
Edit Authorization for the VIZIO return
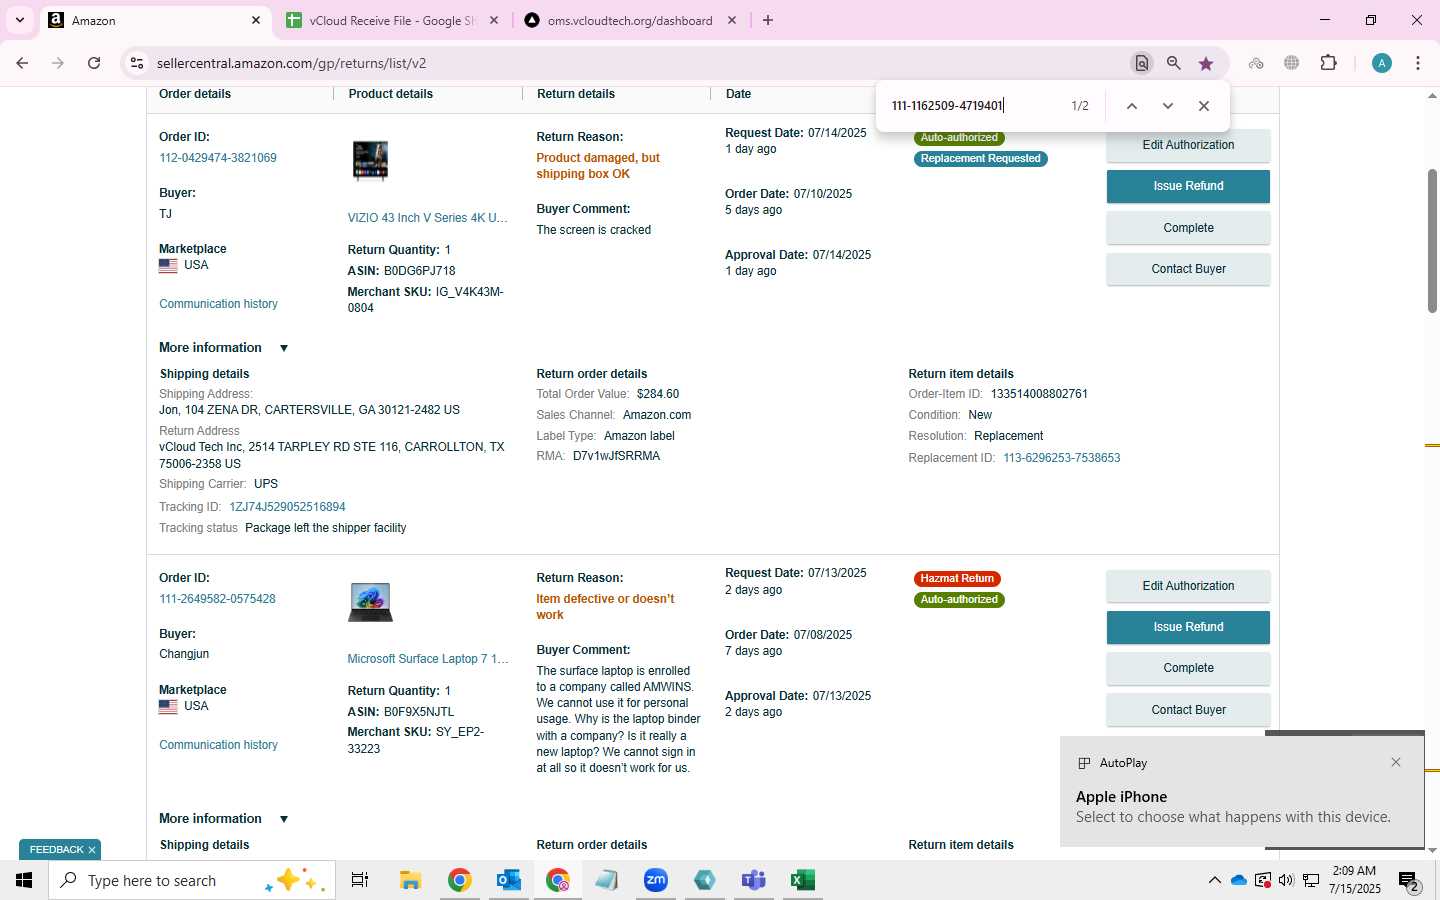(x=1188, y=145)
